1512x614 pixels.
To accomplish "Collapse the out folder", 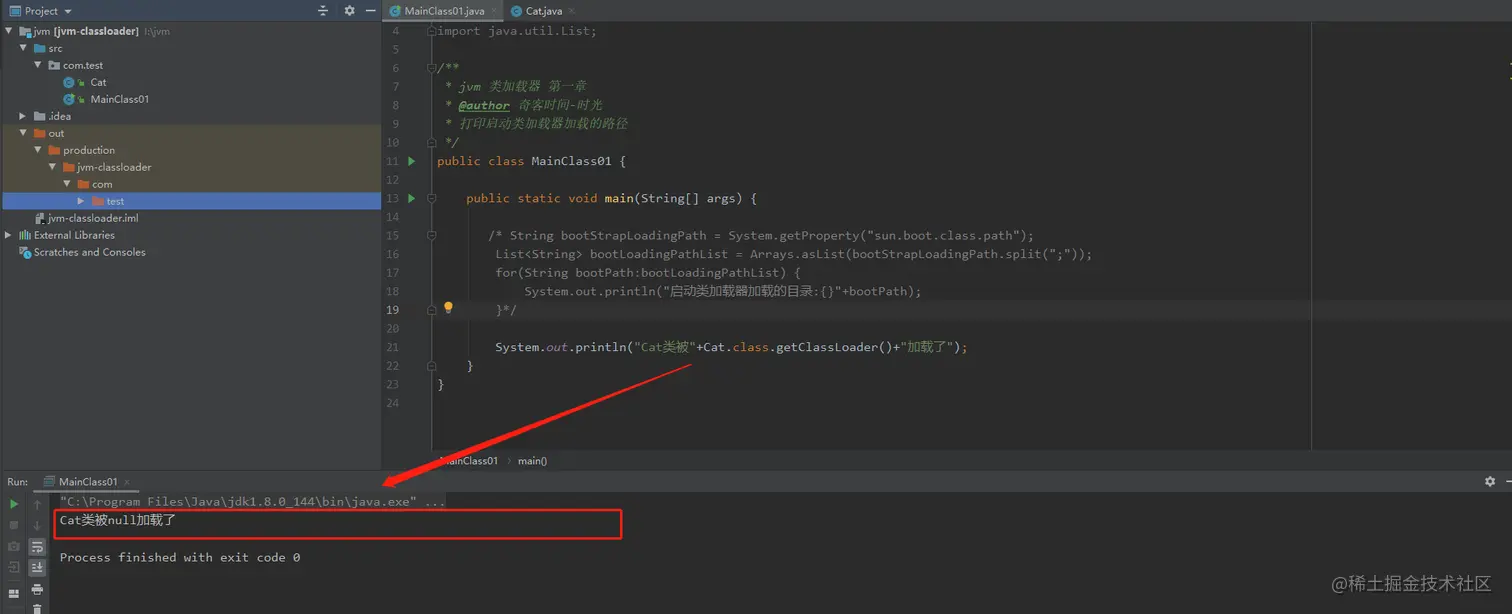I will coord(23,133).
